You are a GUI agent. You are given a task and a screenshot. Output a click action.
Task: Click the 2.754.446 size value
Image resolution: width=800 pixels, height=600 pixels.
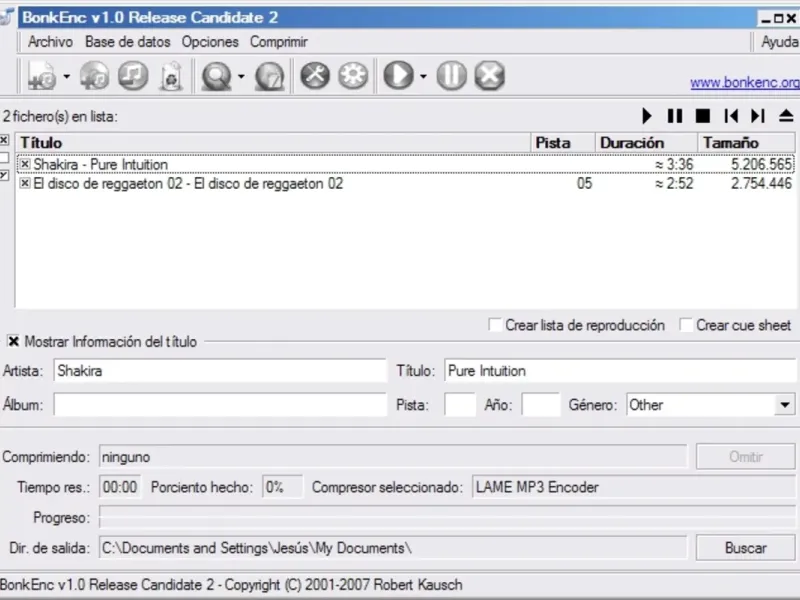[x=761, y=184]
